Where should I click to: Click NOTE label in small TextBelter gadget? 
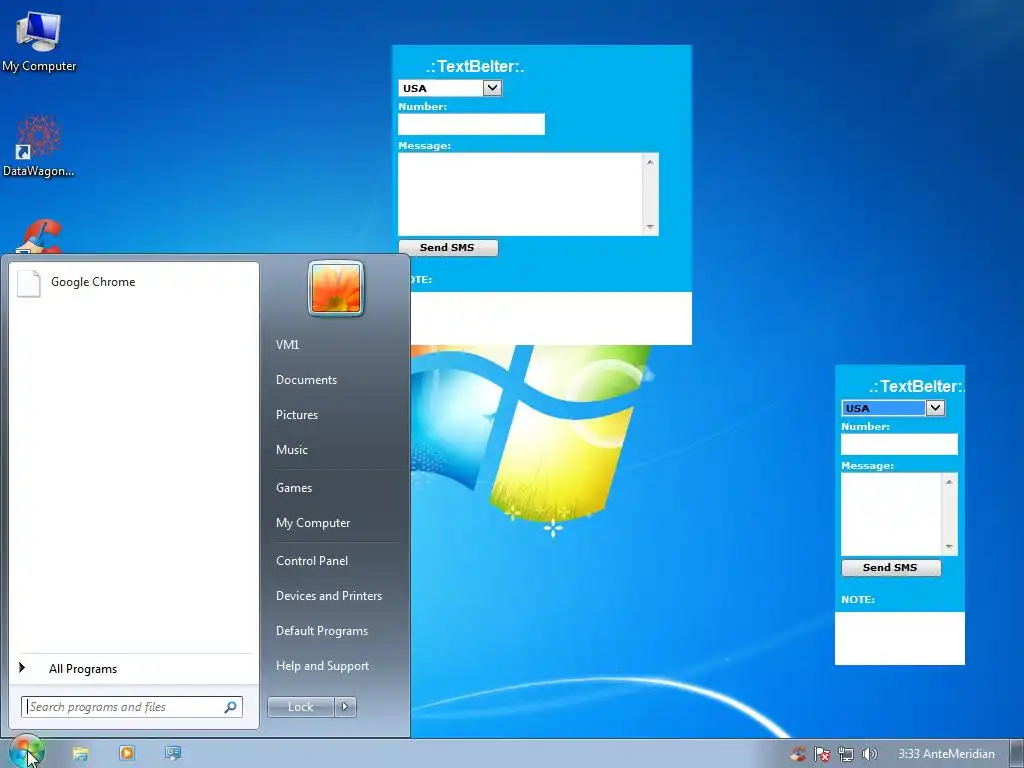coord(858,600)
